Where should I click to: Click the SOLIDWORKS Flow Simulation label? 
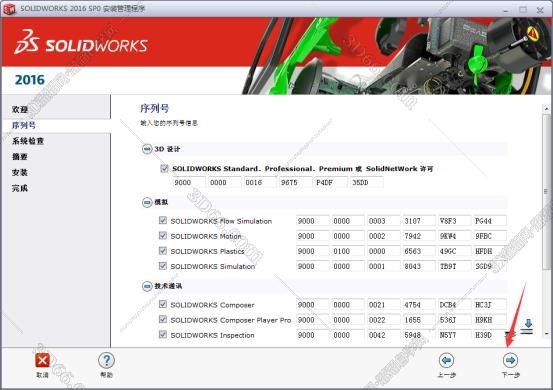[221, 221]
